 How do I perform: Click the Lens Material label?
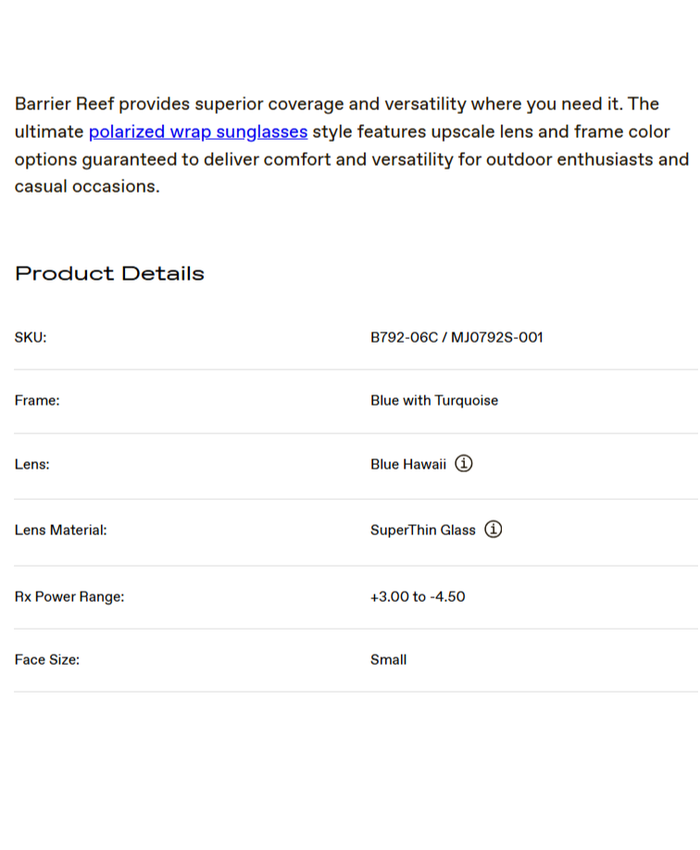click(x=60, y=530)
